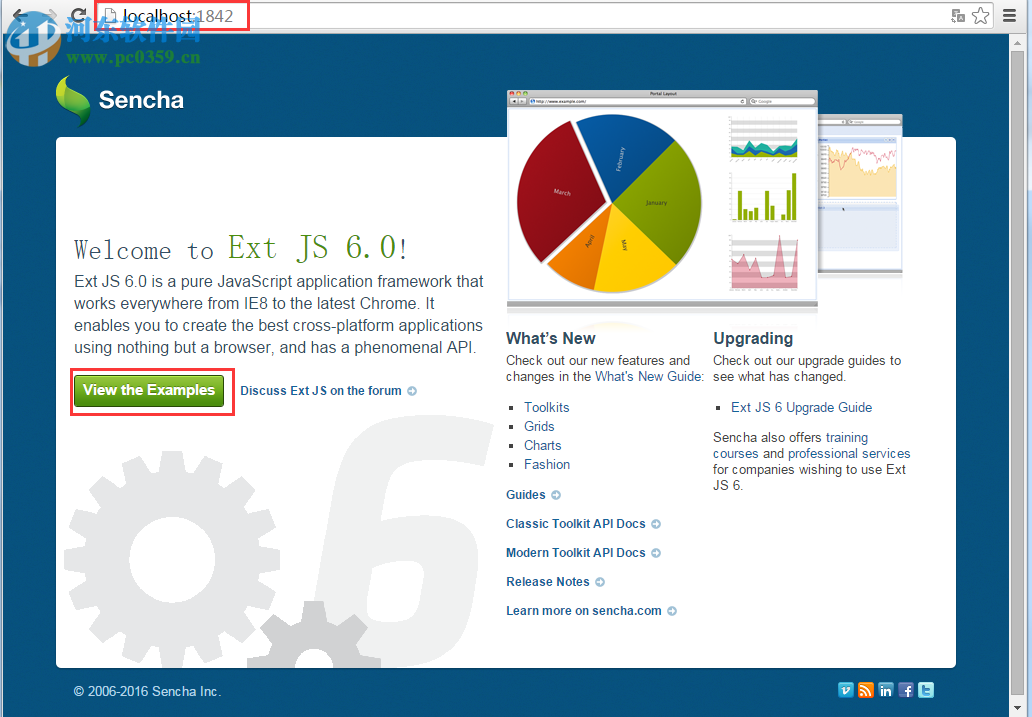Reload the page with the refresh icon
Viewport: 1032px width, 717px height.
[77, 15]
